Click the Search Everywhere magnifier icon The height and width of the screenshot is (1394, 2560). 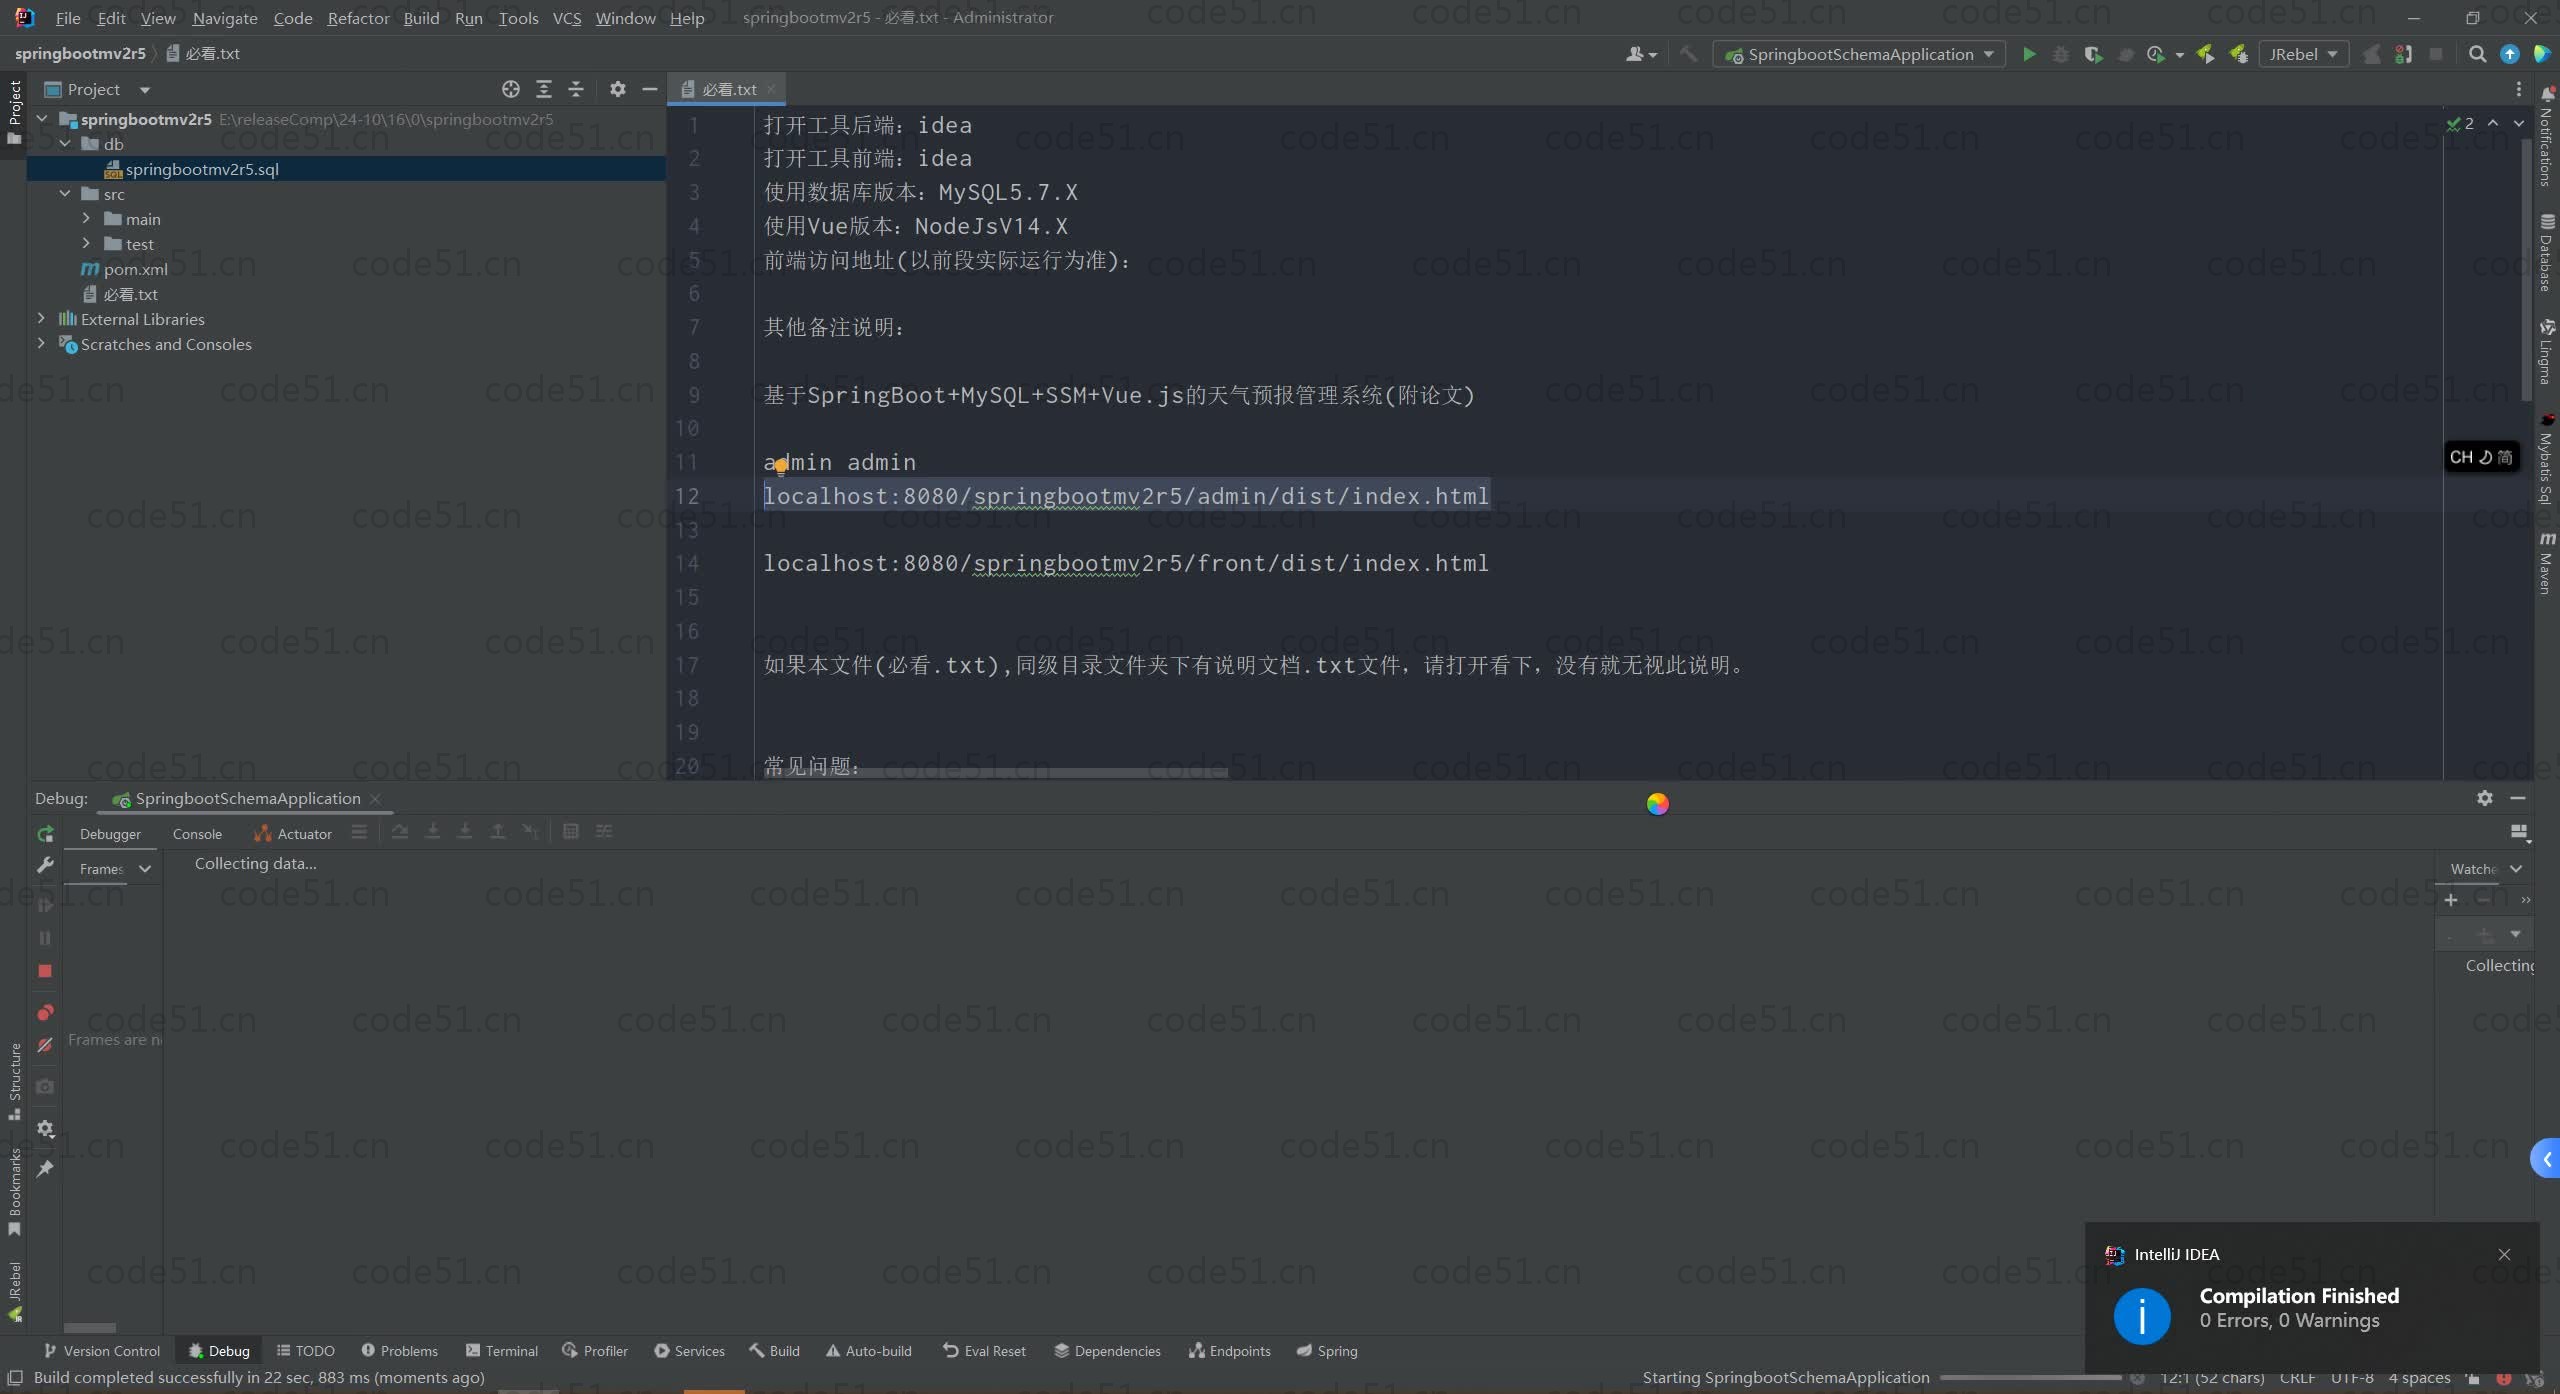click(x=2477, y=54)
